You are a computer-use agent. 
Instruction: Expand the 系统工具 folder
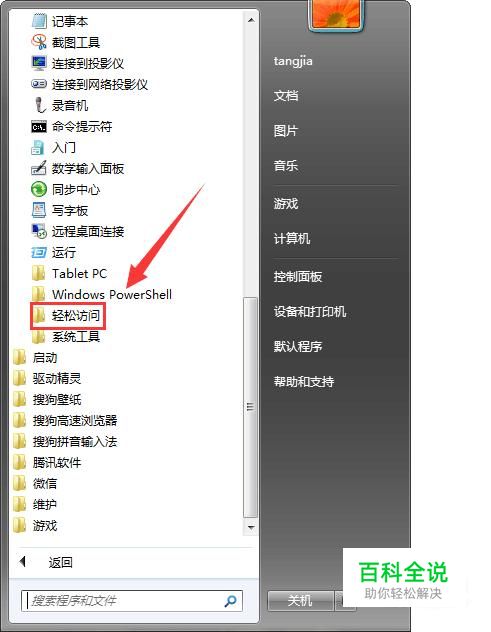pos(66,336)
